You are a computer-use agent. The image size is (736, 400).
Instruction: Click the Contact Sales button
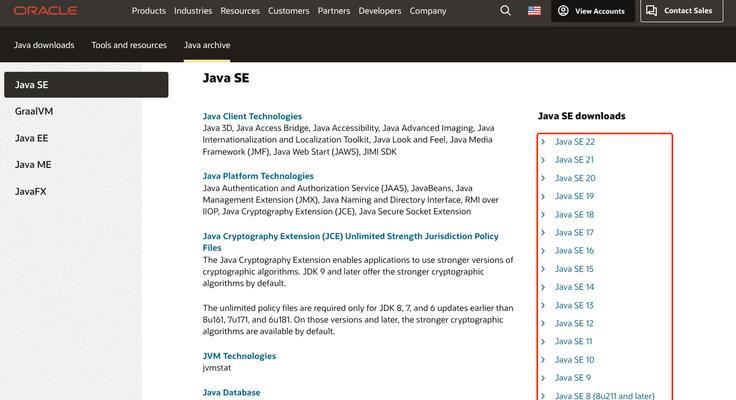pos(682,10)
